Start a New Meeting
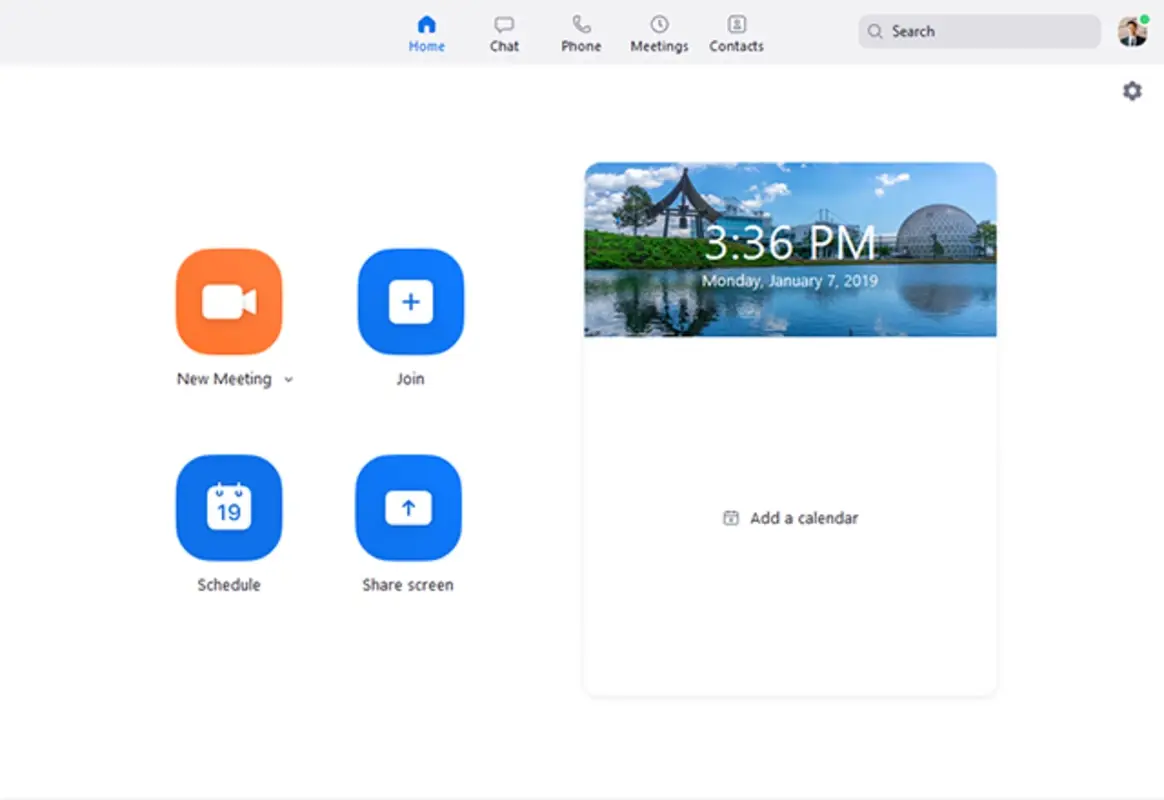Image resolution: width=1164 pixels, height=800 pixels. pos(229,302)
